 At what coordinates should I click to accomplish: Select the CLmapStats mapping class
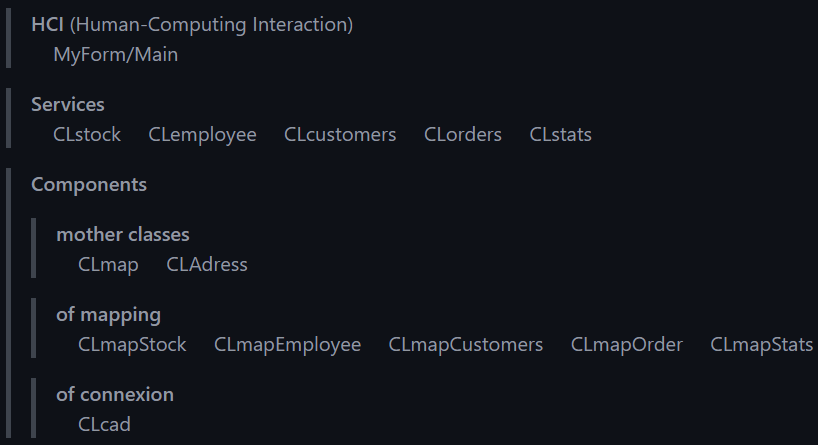coord(761,344)
